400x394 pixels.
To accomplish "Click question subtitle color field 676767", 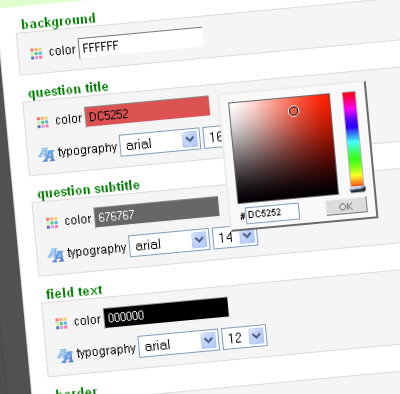I will pyautogui.click(x=156, y=212).
